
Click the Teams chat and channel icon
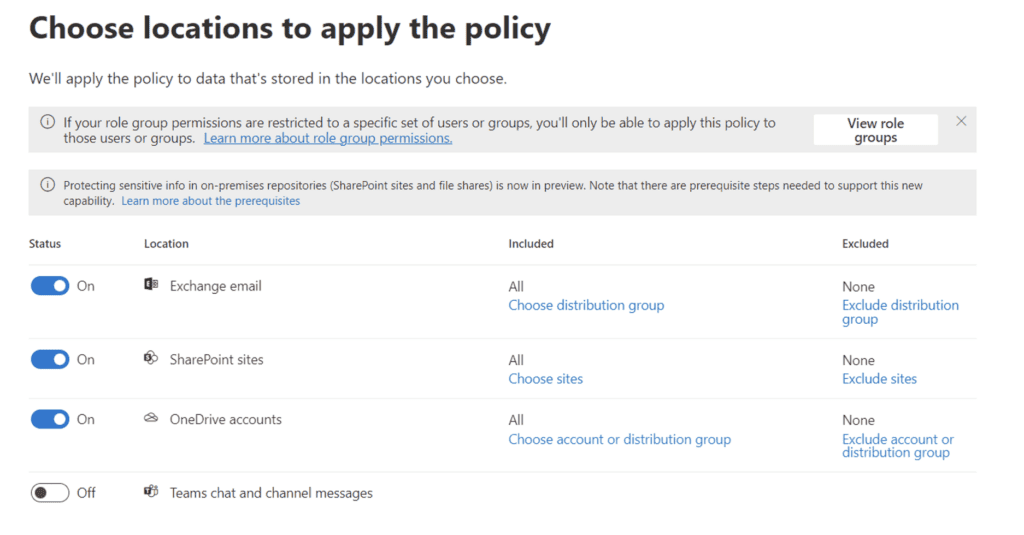pos(151,491)
